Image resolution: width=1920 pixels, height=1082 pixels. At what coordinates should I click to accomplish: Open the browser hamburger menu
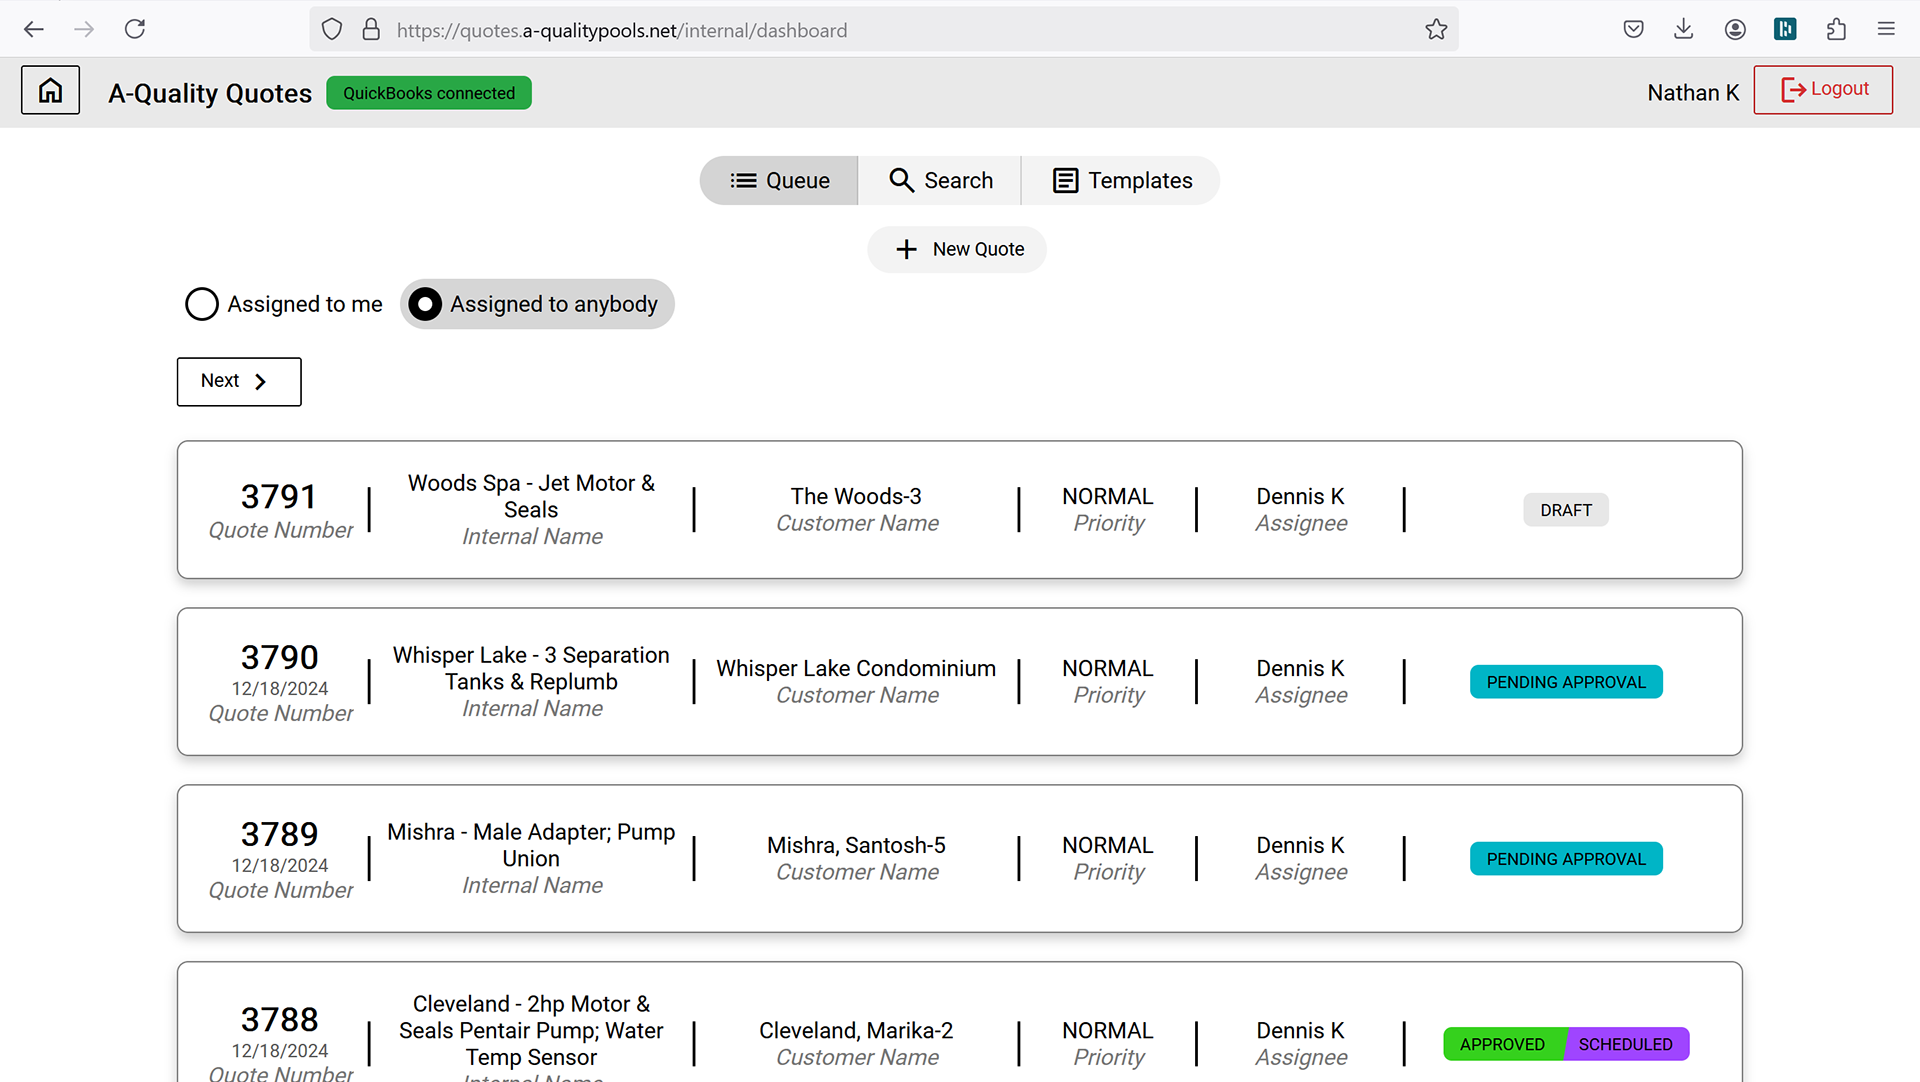click(1886, 29)
